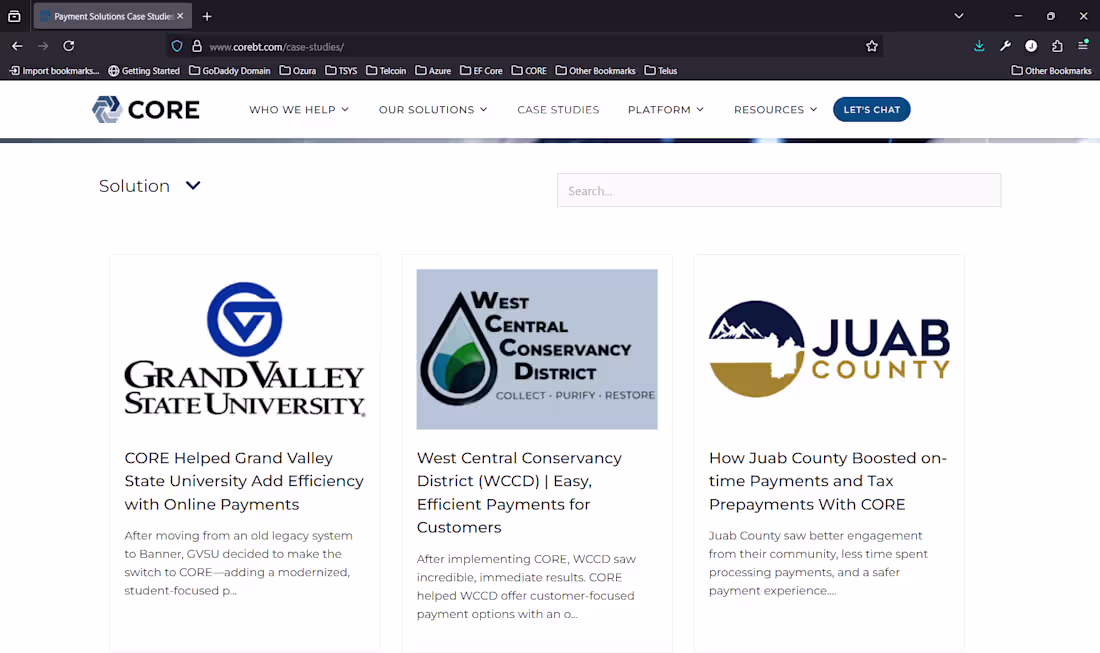This screenshot has height=653, width=1100.
Task: Open How Juab County Boosted title
Action: point(828,481)
